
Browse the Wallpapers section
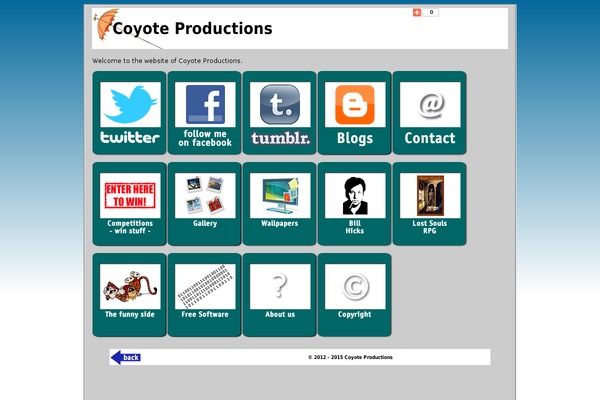tap(280, 203)
